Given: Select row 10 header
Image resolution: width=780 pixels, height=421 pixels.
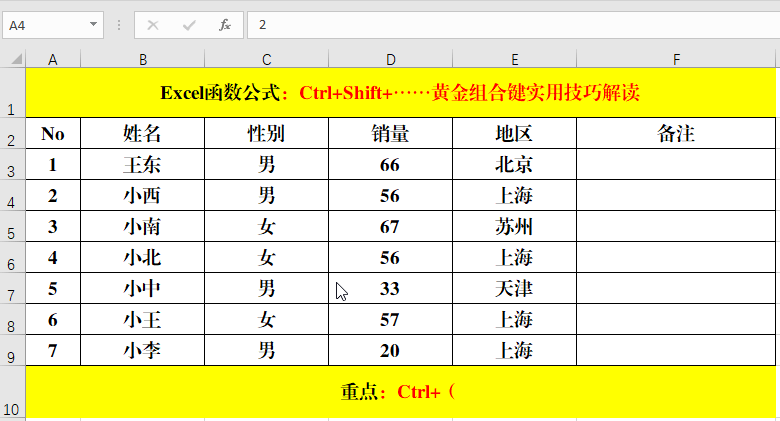Looking at the screenshot, I should [12, 392].
